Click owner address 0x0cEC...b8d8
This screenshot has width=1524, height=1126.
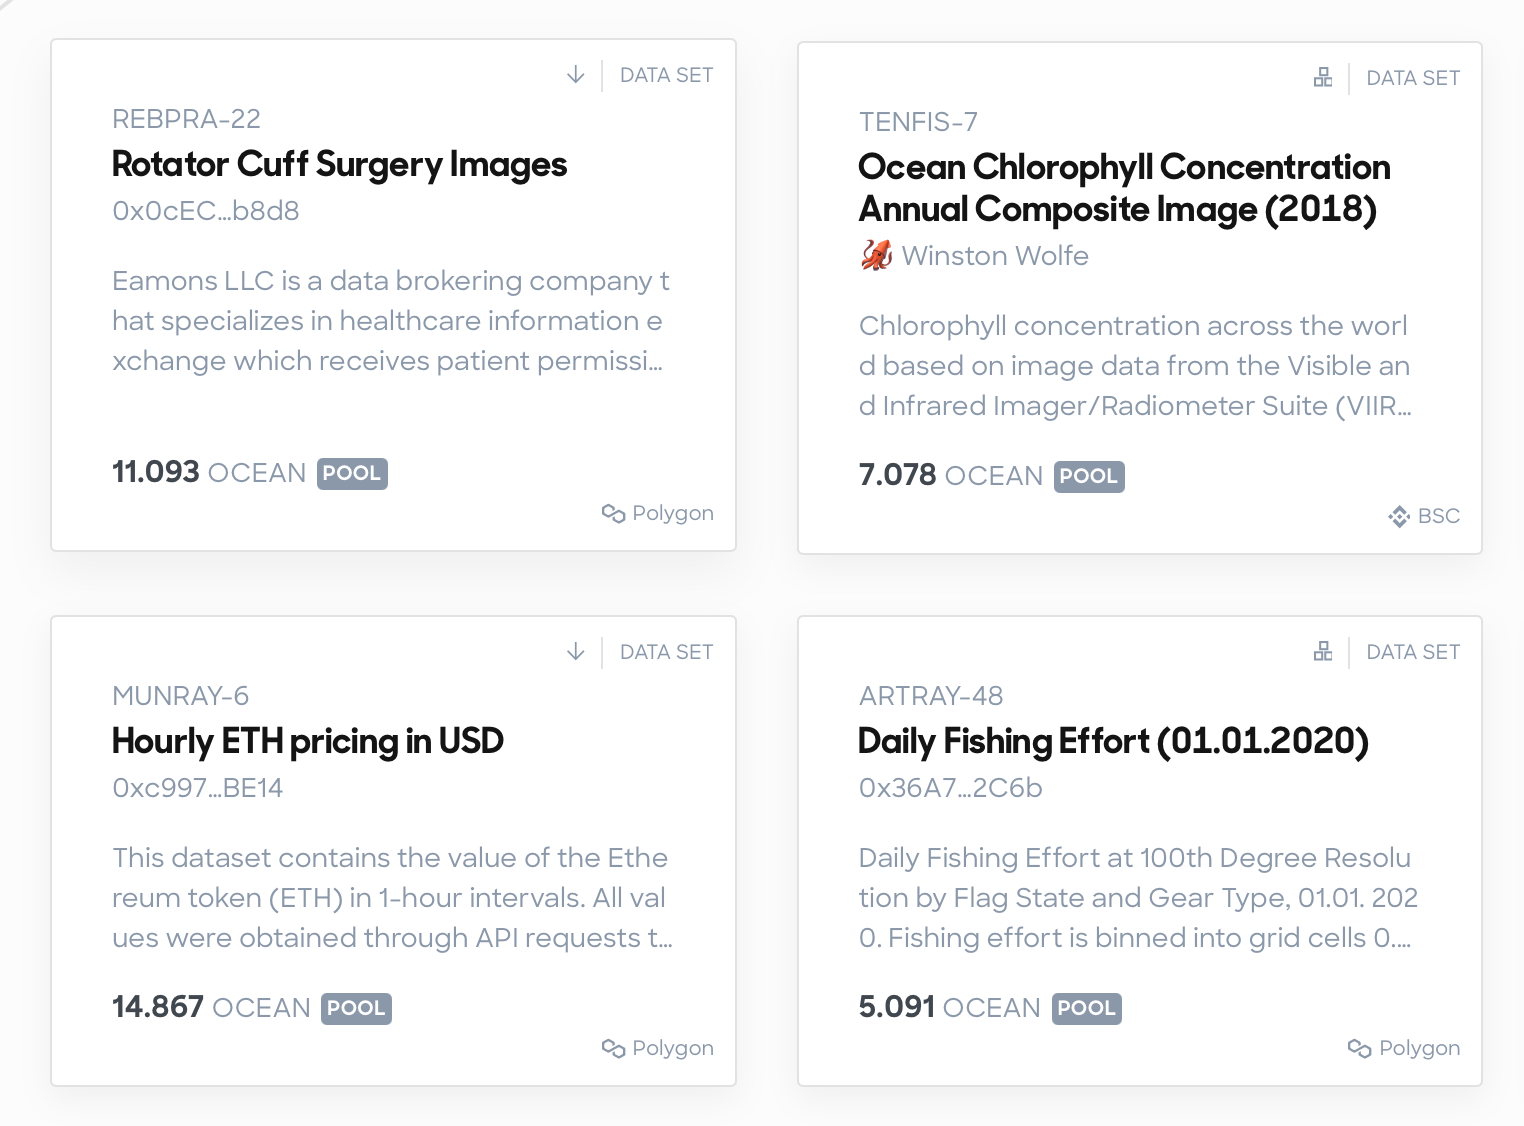[x=206, y=211]
